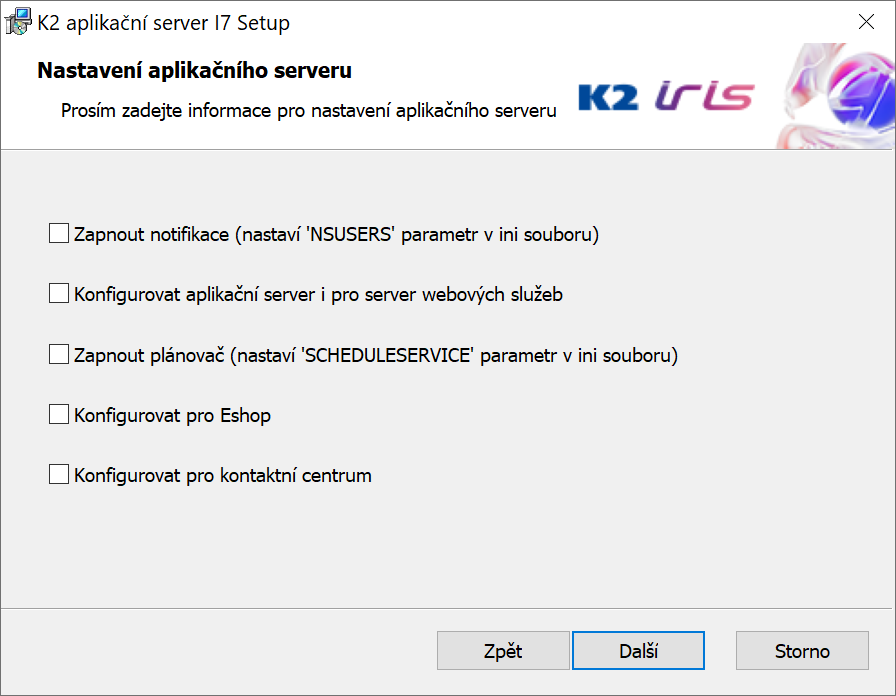The width and height of the screenshot is (896, 696).
Task: Click the decorative iris swirl graphic
Action: coord(836,96)
